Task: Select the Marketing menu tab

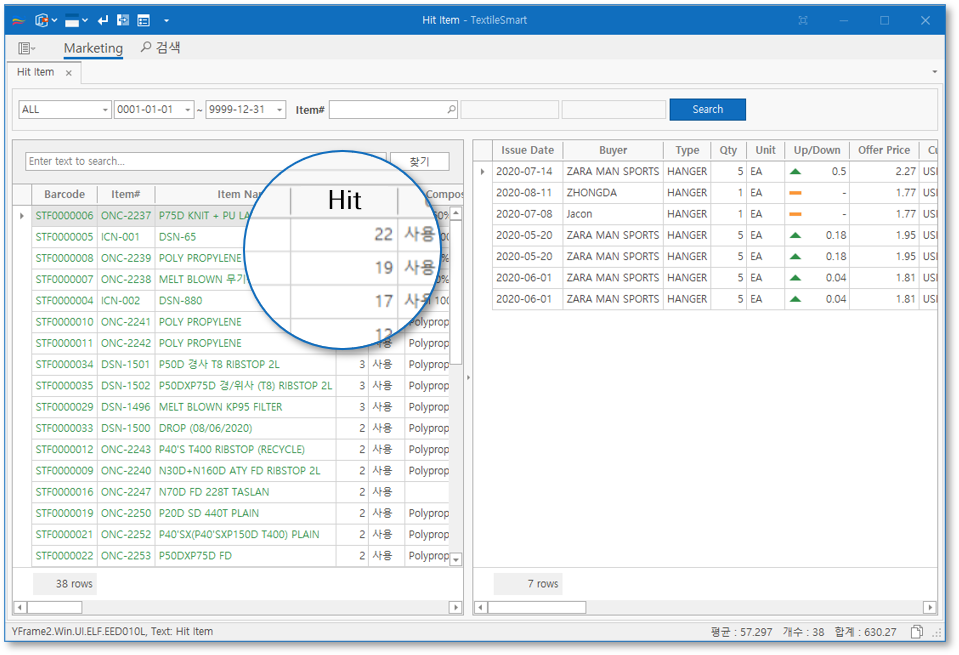Action: pos(93,48)
